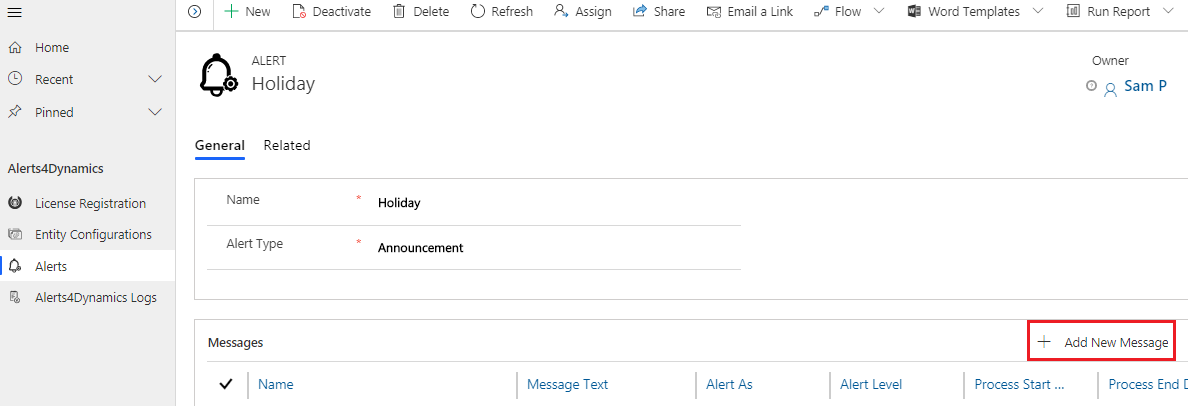The height and width of the screenshot is (406, 1188).
Task: Click the owner user icon beside Sam P
Action: [x=1111, y=89]
